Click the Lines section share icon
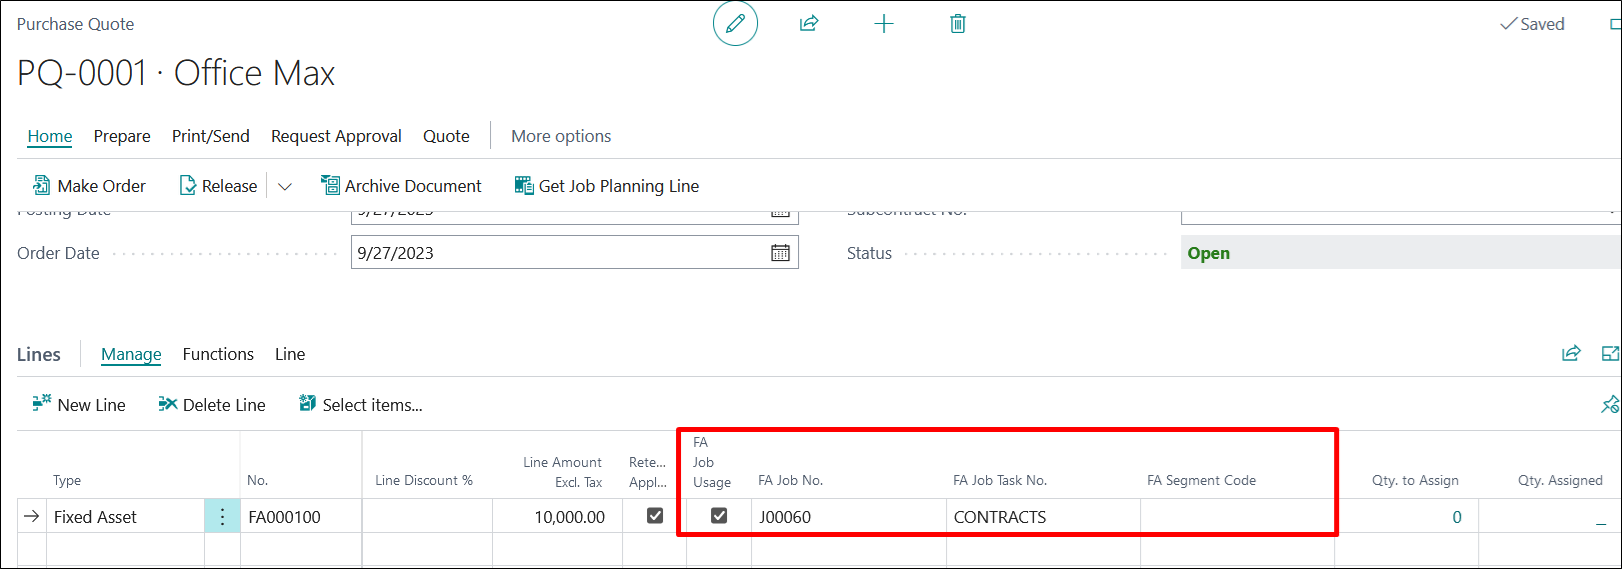1622x569 pixels. coord(1571,354)
